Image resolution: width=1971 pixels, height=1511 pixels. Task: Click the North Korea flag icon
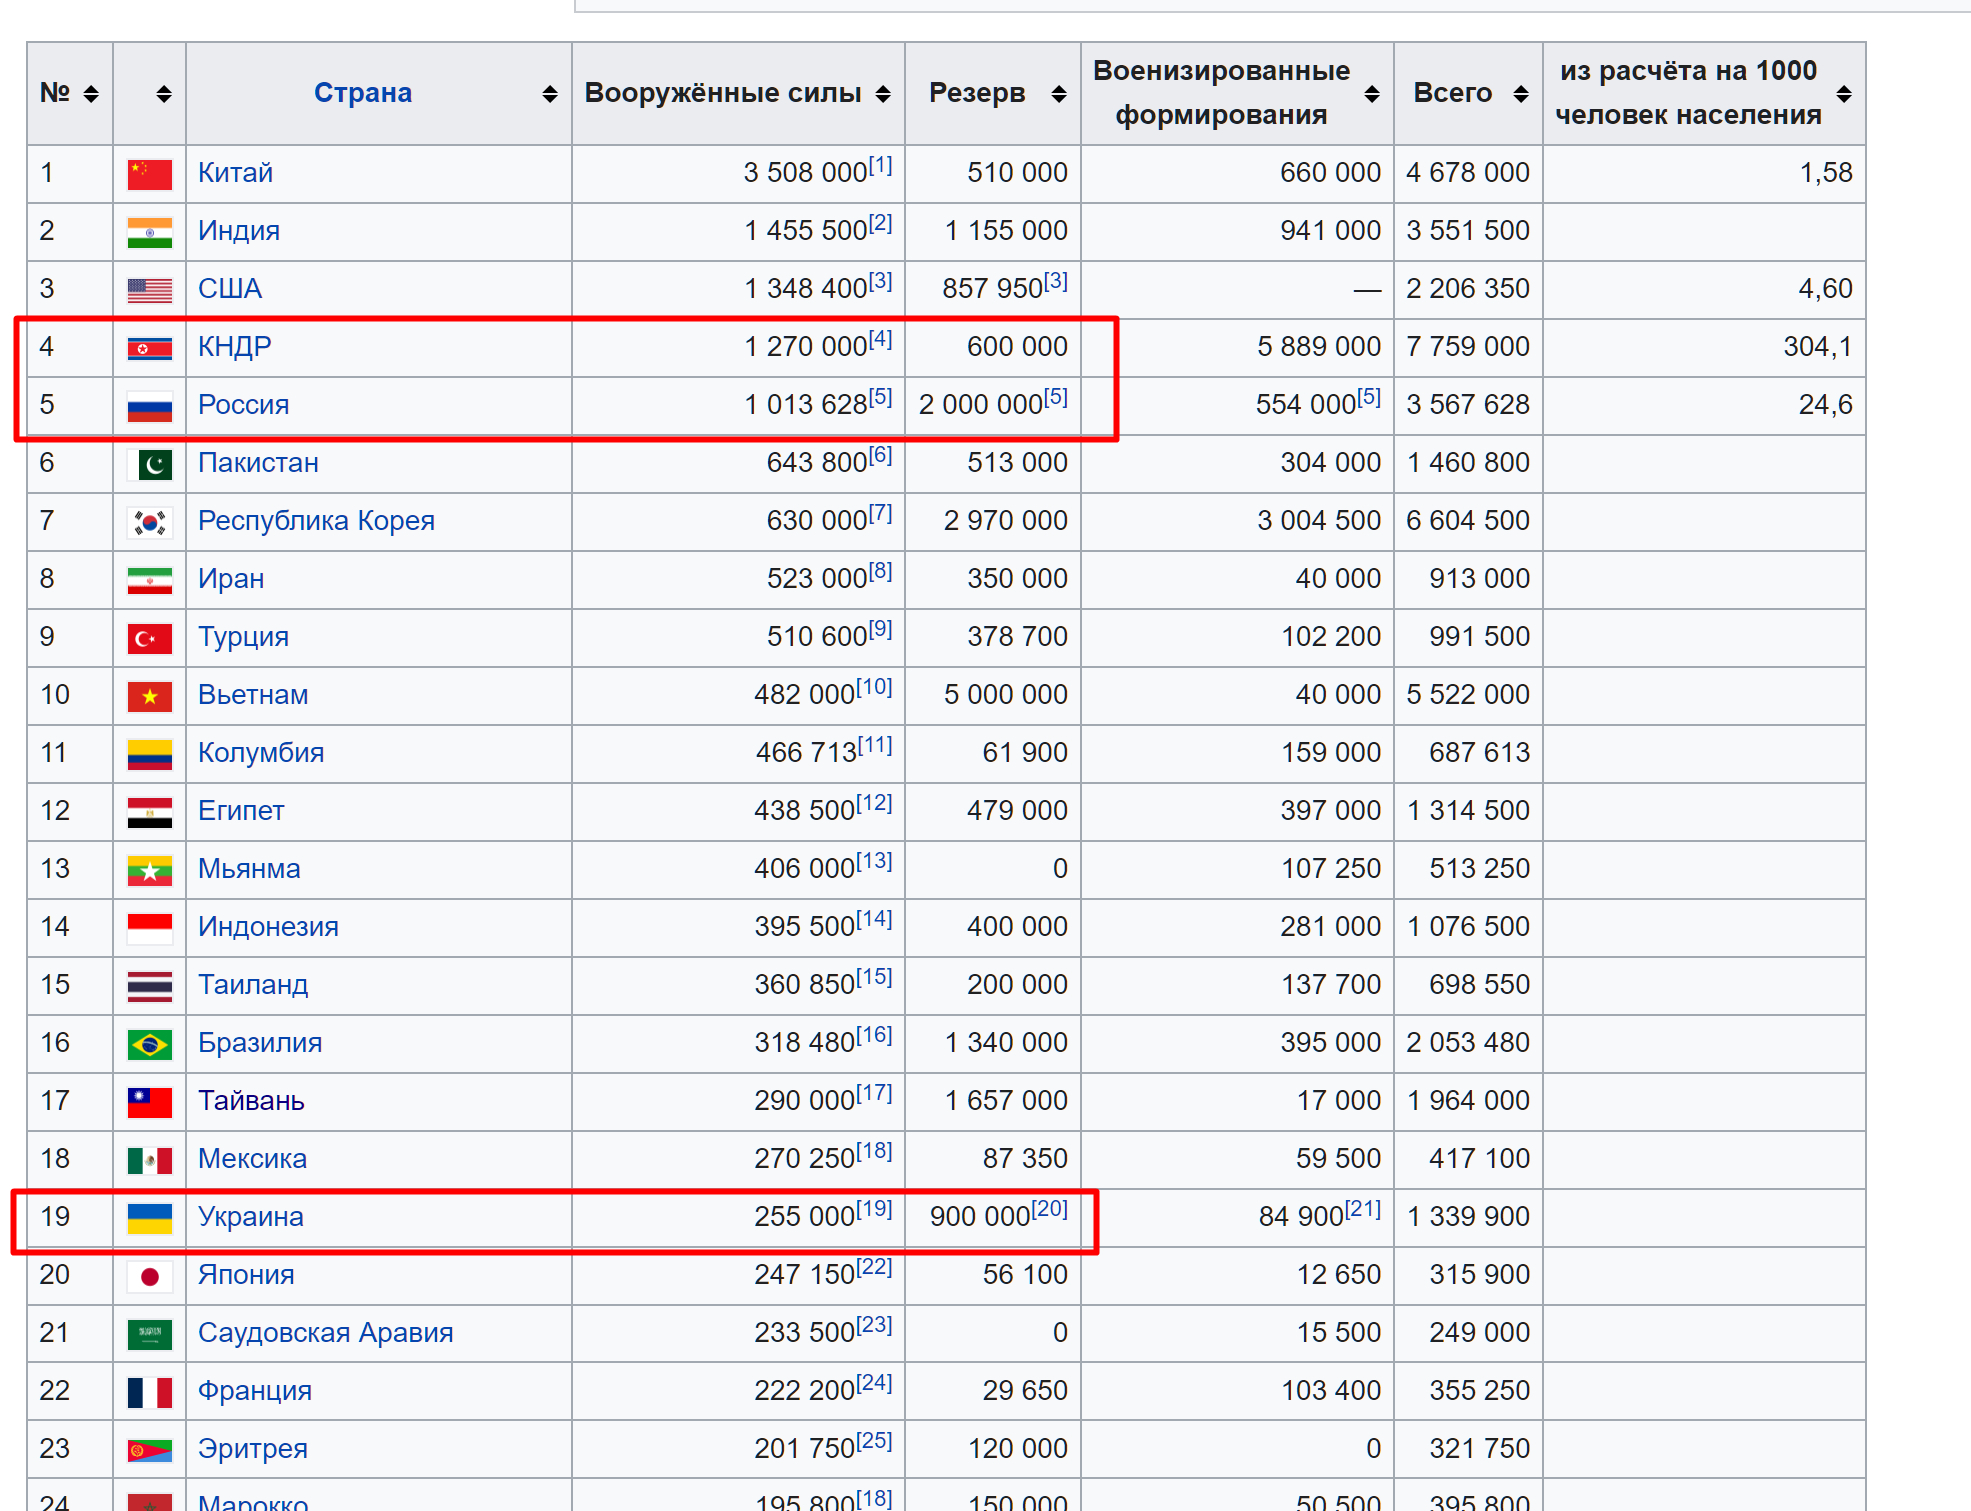click(x=150, y=348)
